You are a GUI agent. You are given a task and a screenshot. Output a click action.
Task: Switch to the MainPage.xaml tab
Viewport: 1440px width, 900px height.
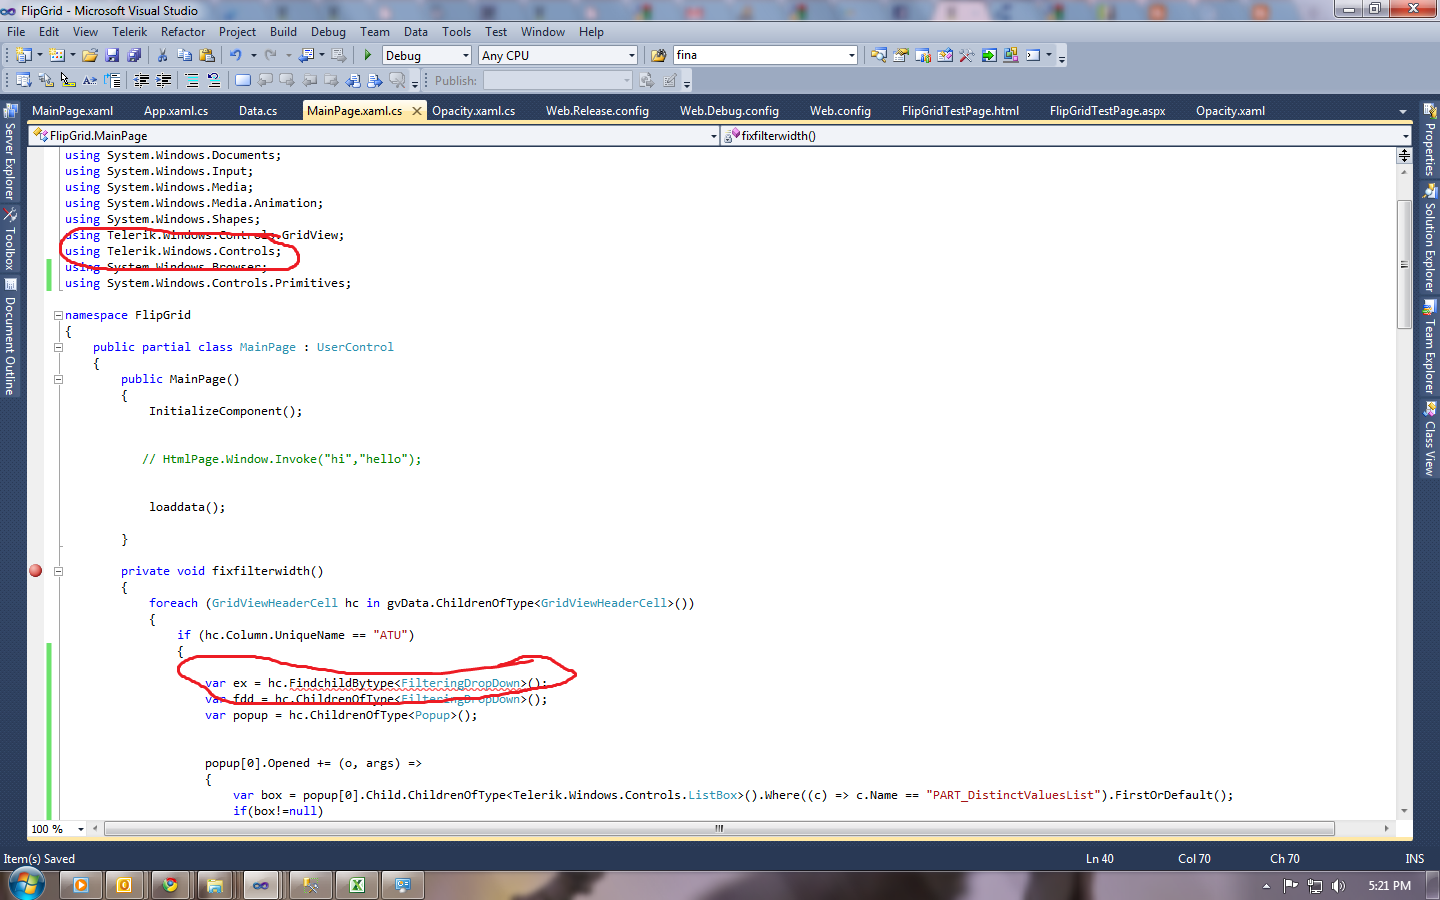[x=73, y=111]
